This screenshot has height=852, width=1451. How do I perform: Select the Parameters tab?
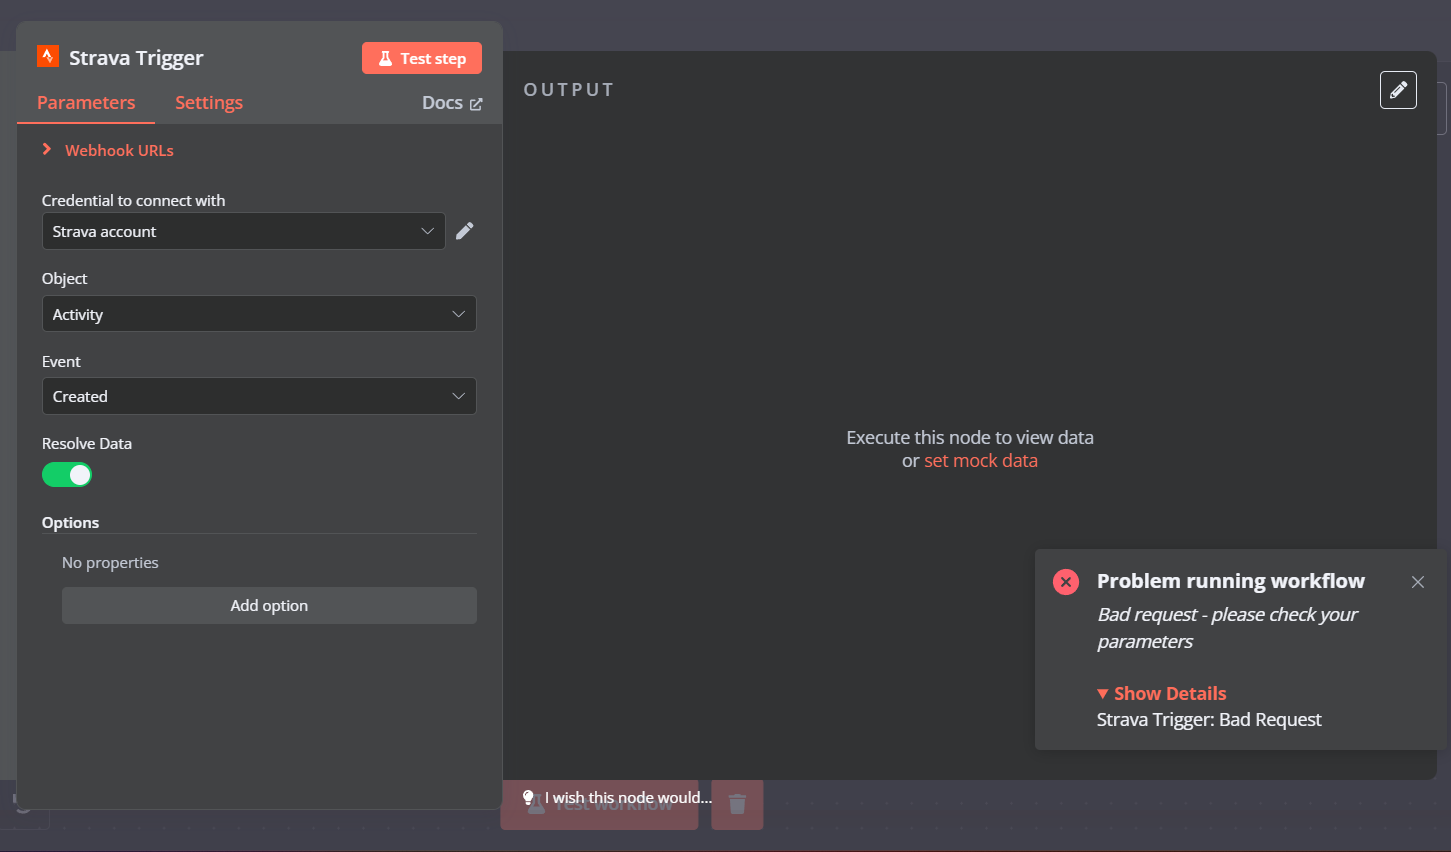pyautogui.click(x=86, y=102)
